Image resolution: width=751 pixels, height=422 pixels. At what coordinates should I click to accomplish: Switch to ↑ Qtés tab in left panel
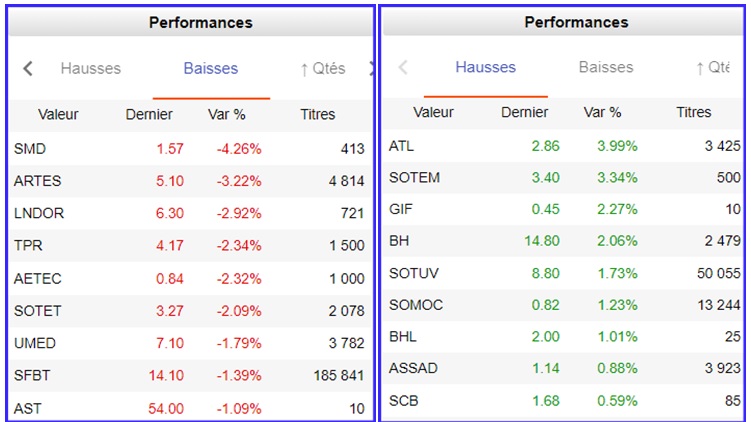[x=322, y=69]
